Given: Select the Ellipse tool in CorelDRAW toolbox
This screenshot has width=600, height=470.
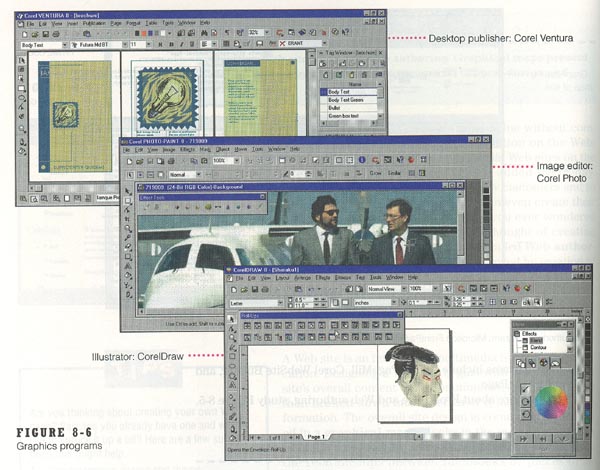Looking at the screenshot, I should (x=232, y=366).
